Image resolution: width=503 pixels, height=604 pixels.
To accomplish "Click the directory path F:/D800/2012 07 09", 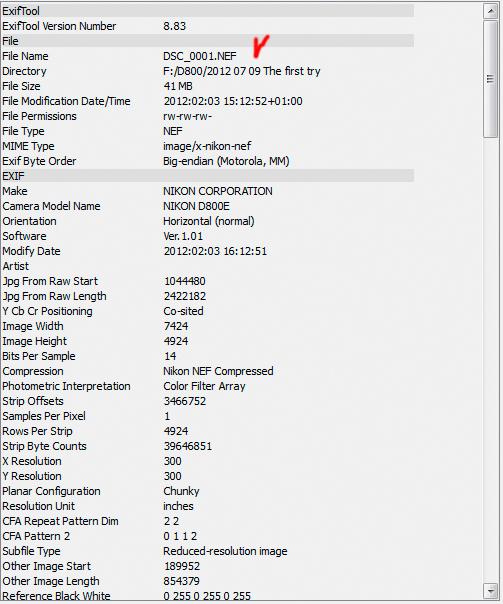I will pos(212,71).
